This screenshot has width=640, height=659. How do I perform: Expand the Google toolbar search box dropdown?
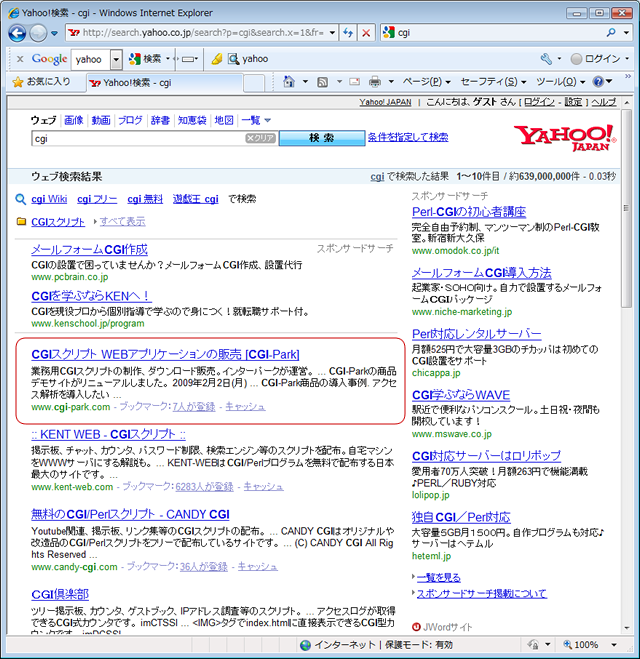[x=116, y=59]
